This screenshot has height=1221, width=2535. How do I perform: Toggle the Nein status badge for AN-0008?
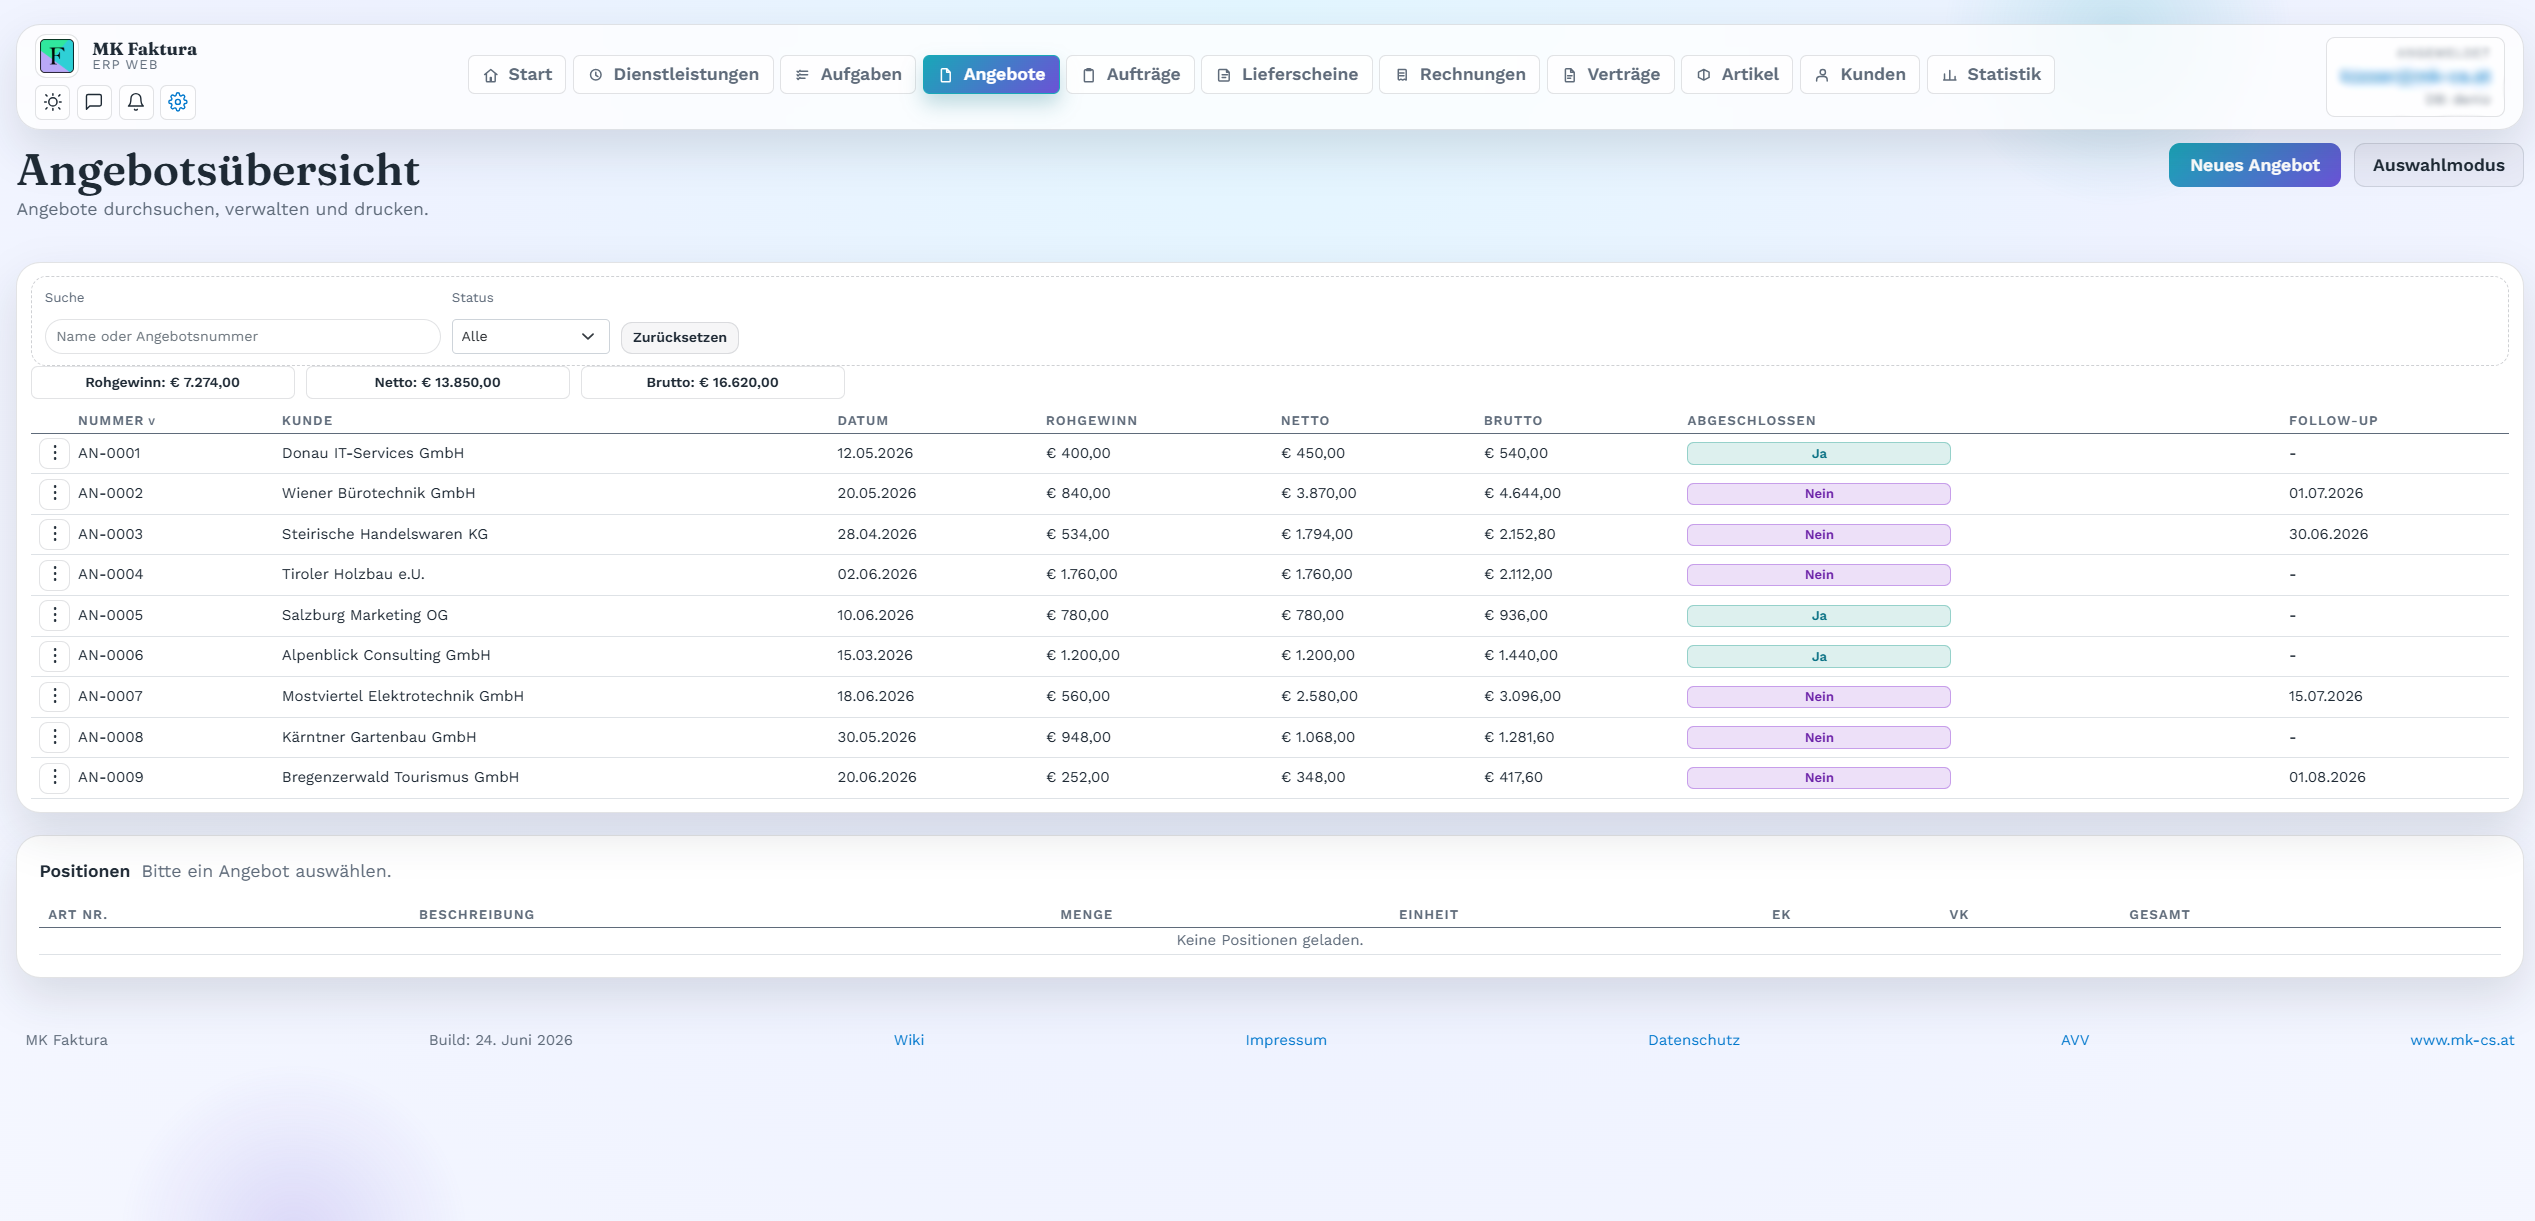click(1819, 737)
